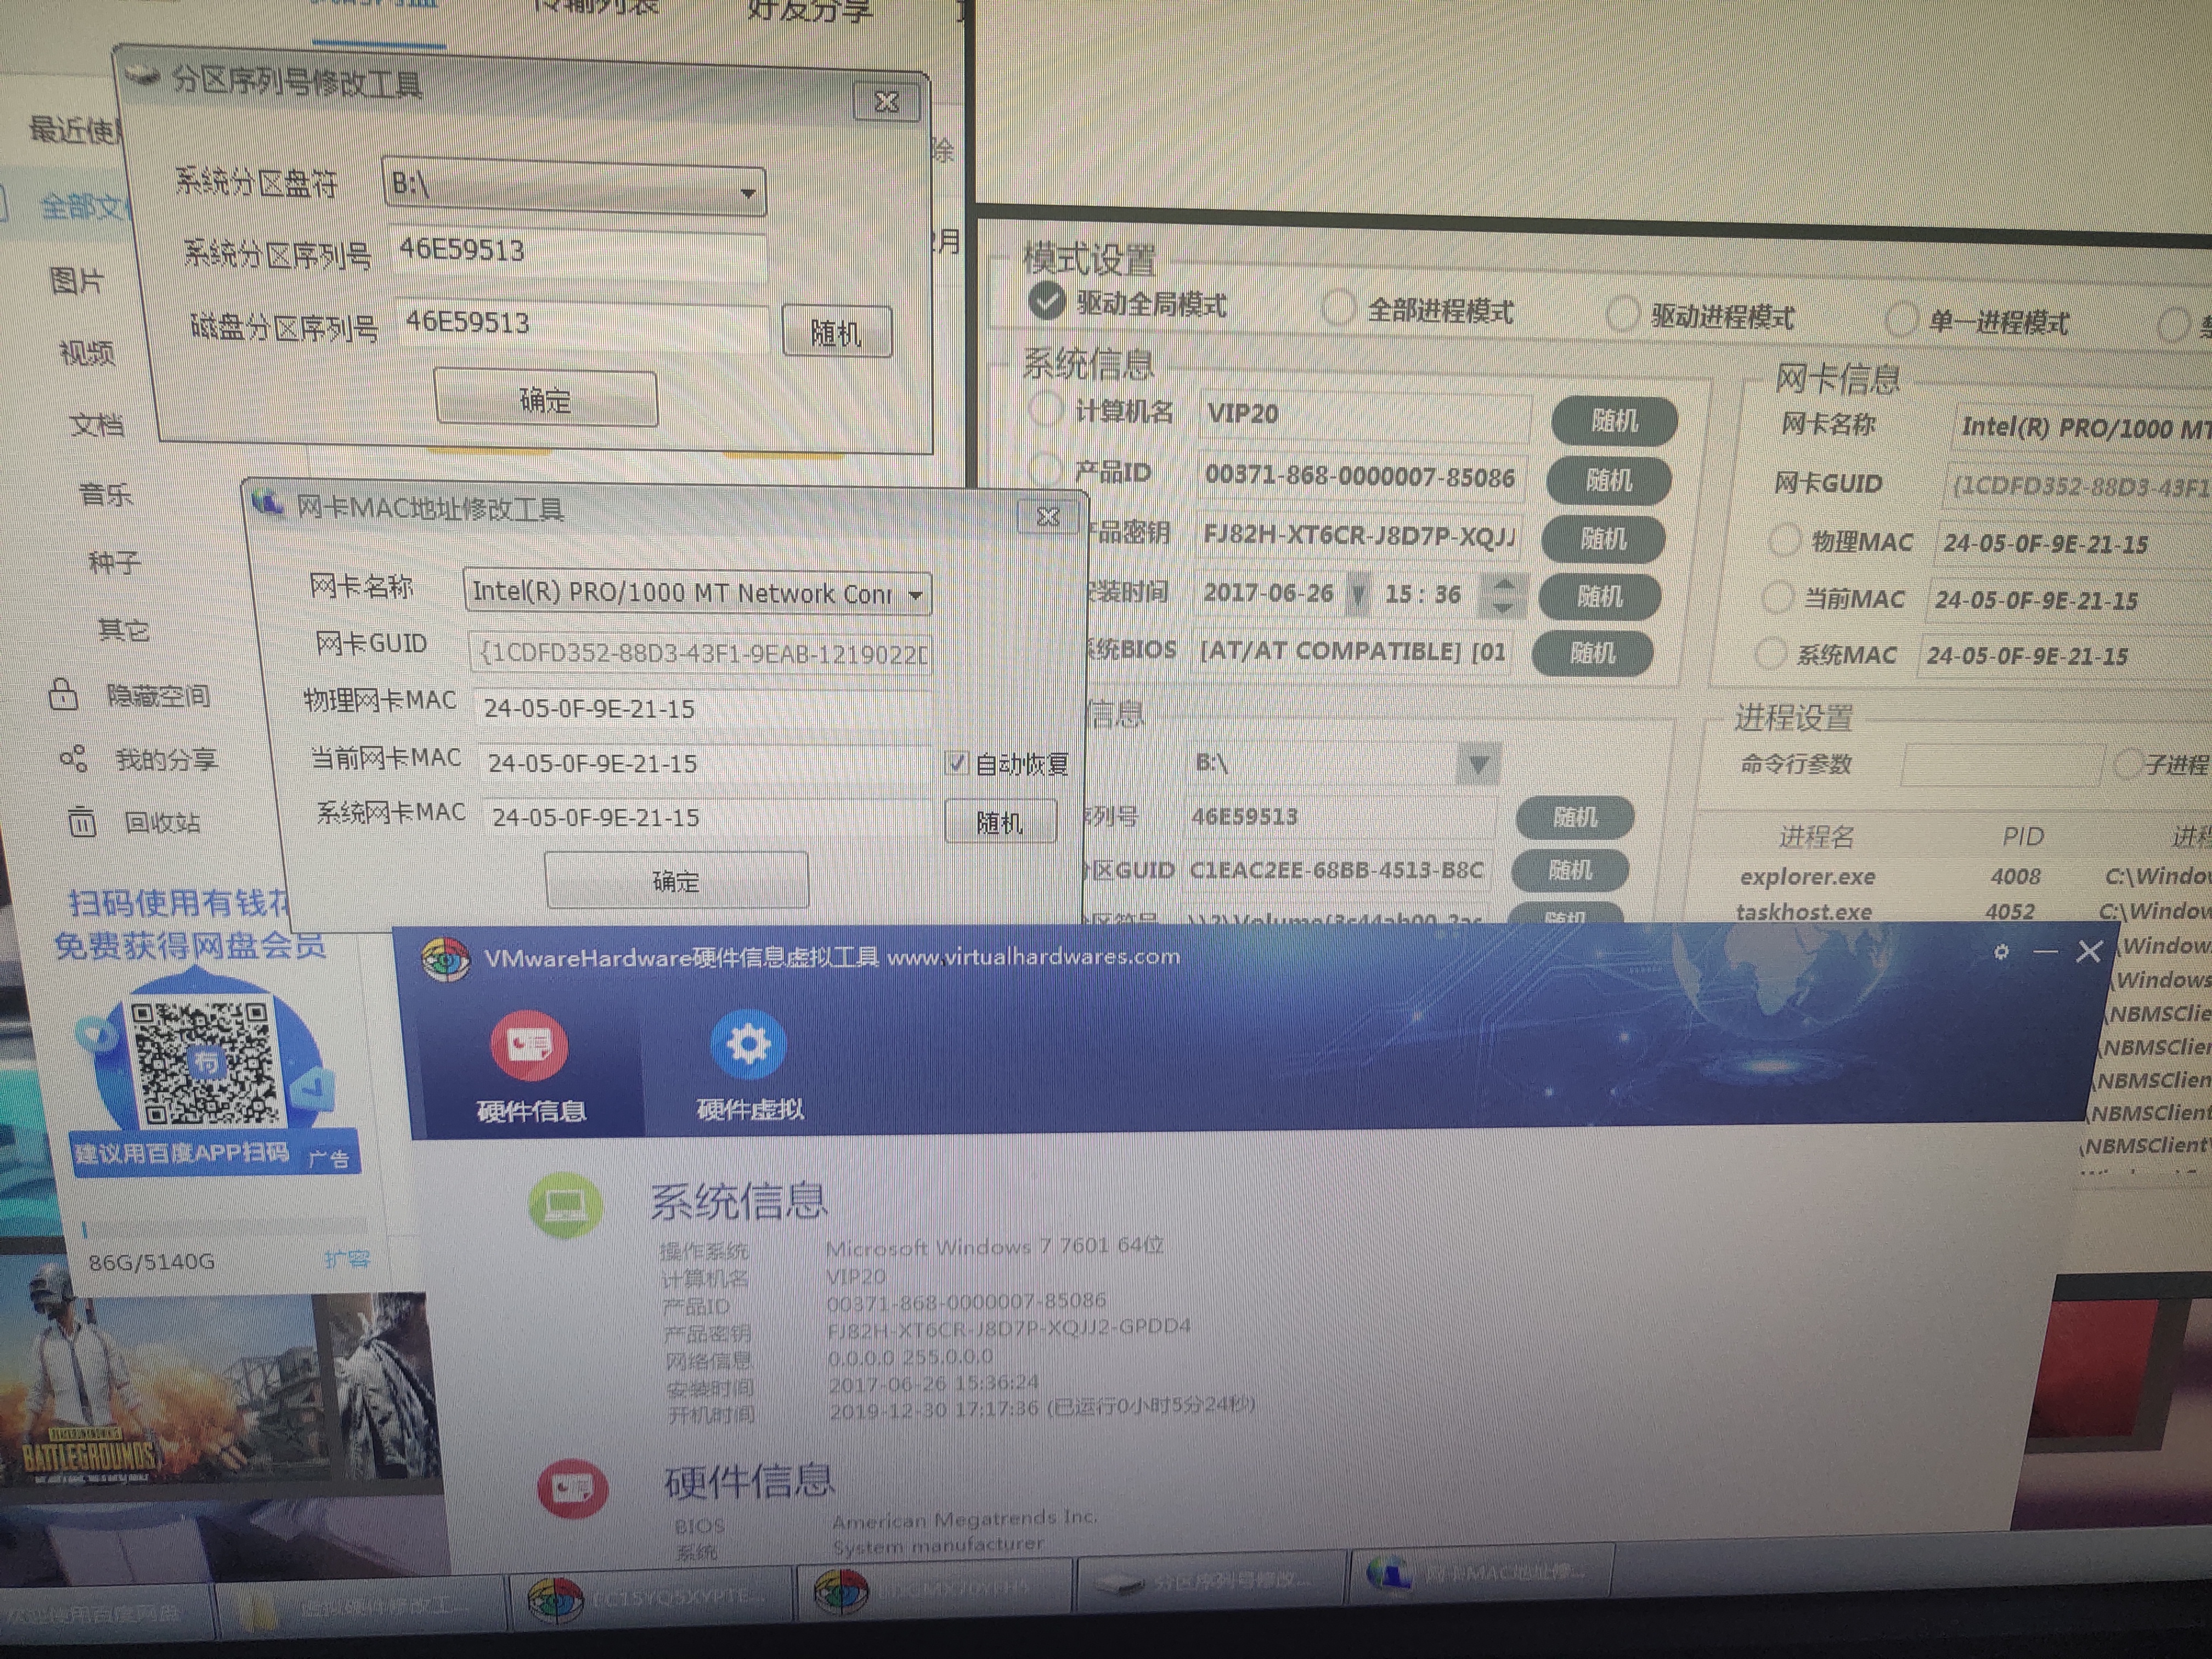Randomize 产品密钥 with its 随机 button
This screenshot has height=1659, width=2212.
point(1603,539)
